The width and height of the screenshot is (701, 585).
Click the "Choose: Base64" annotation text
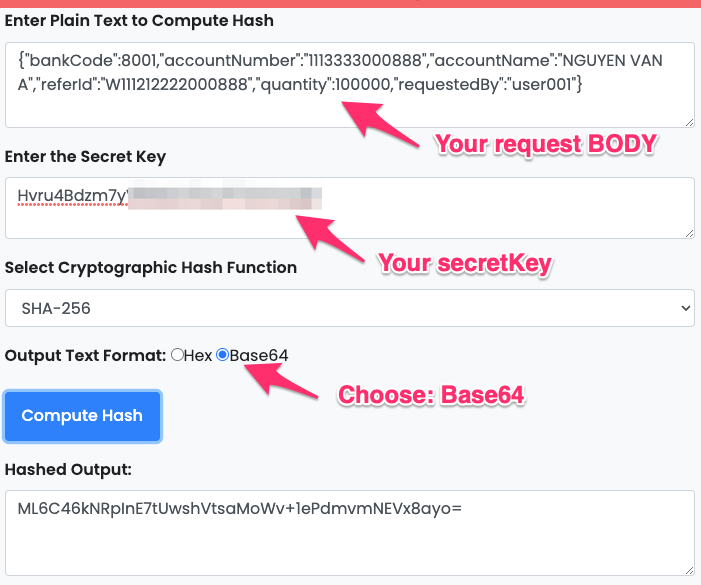click(x=432, y=395)
